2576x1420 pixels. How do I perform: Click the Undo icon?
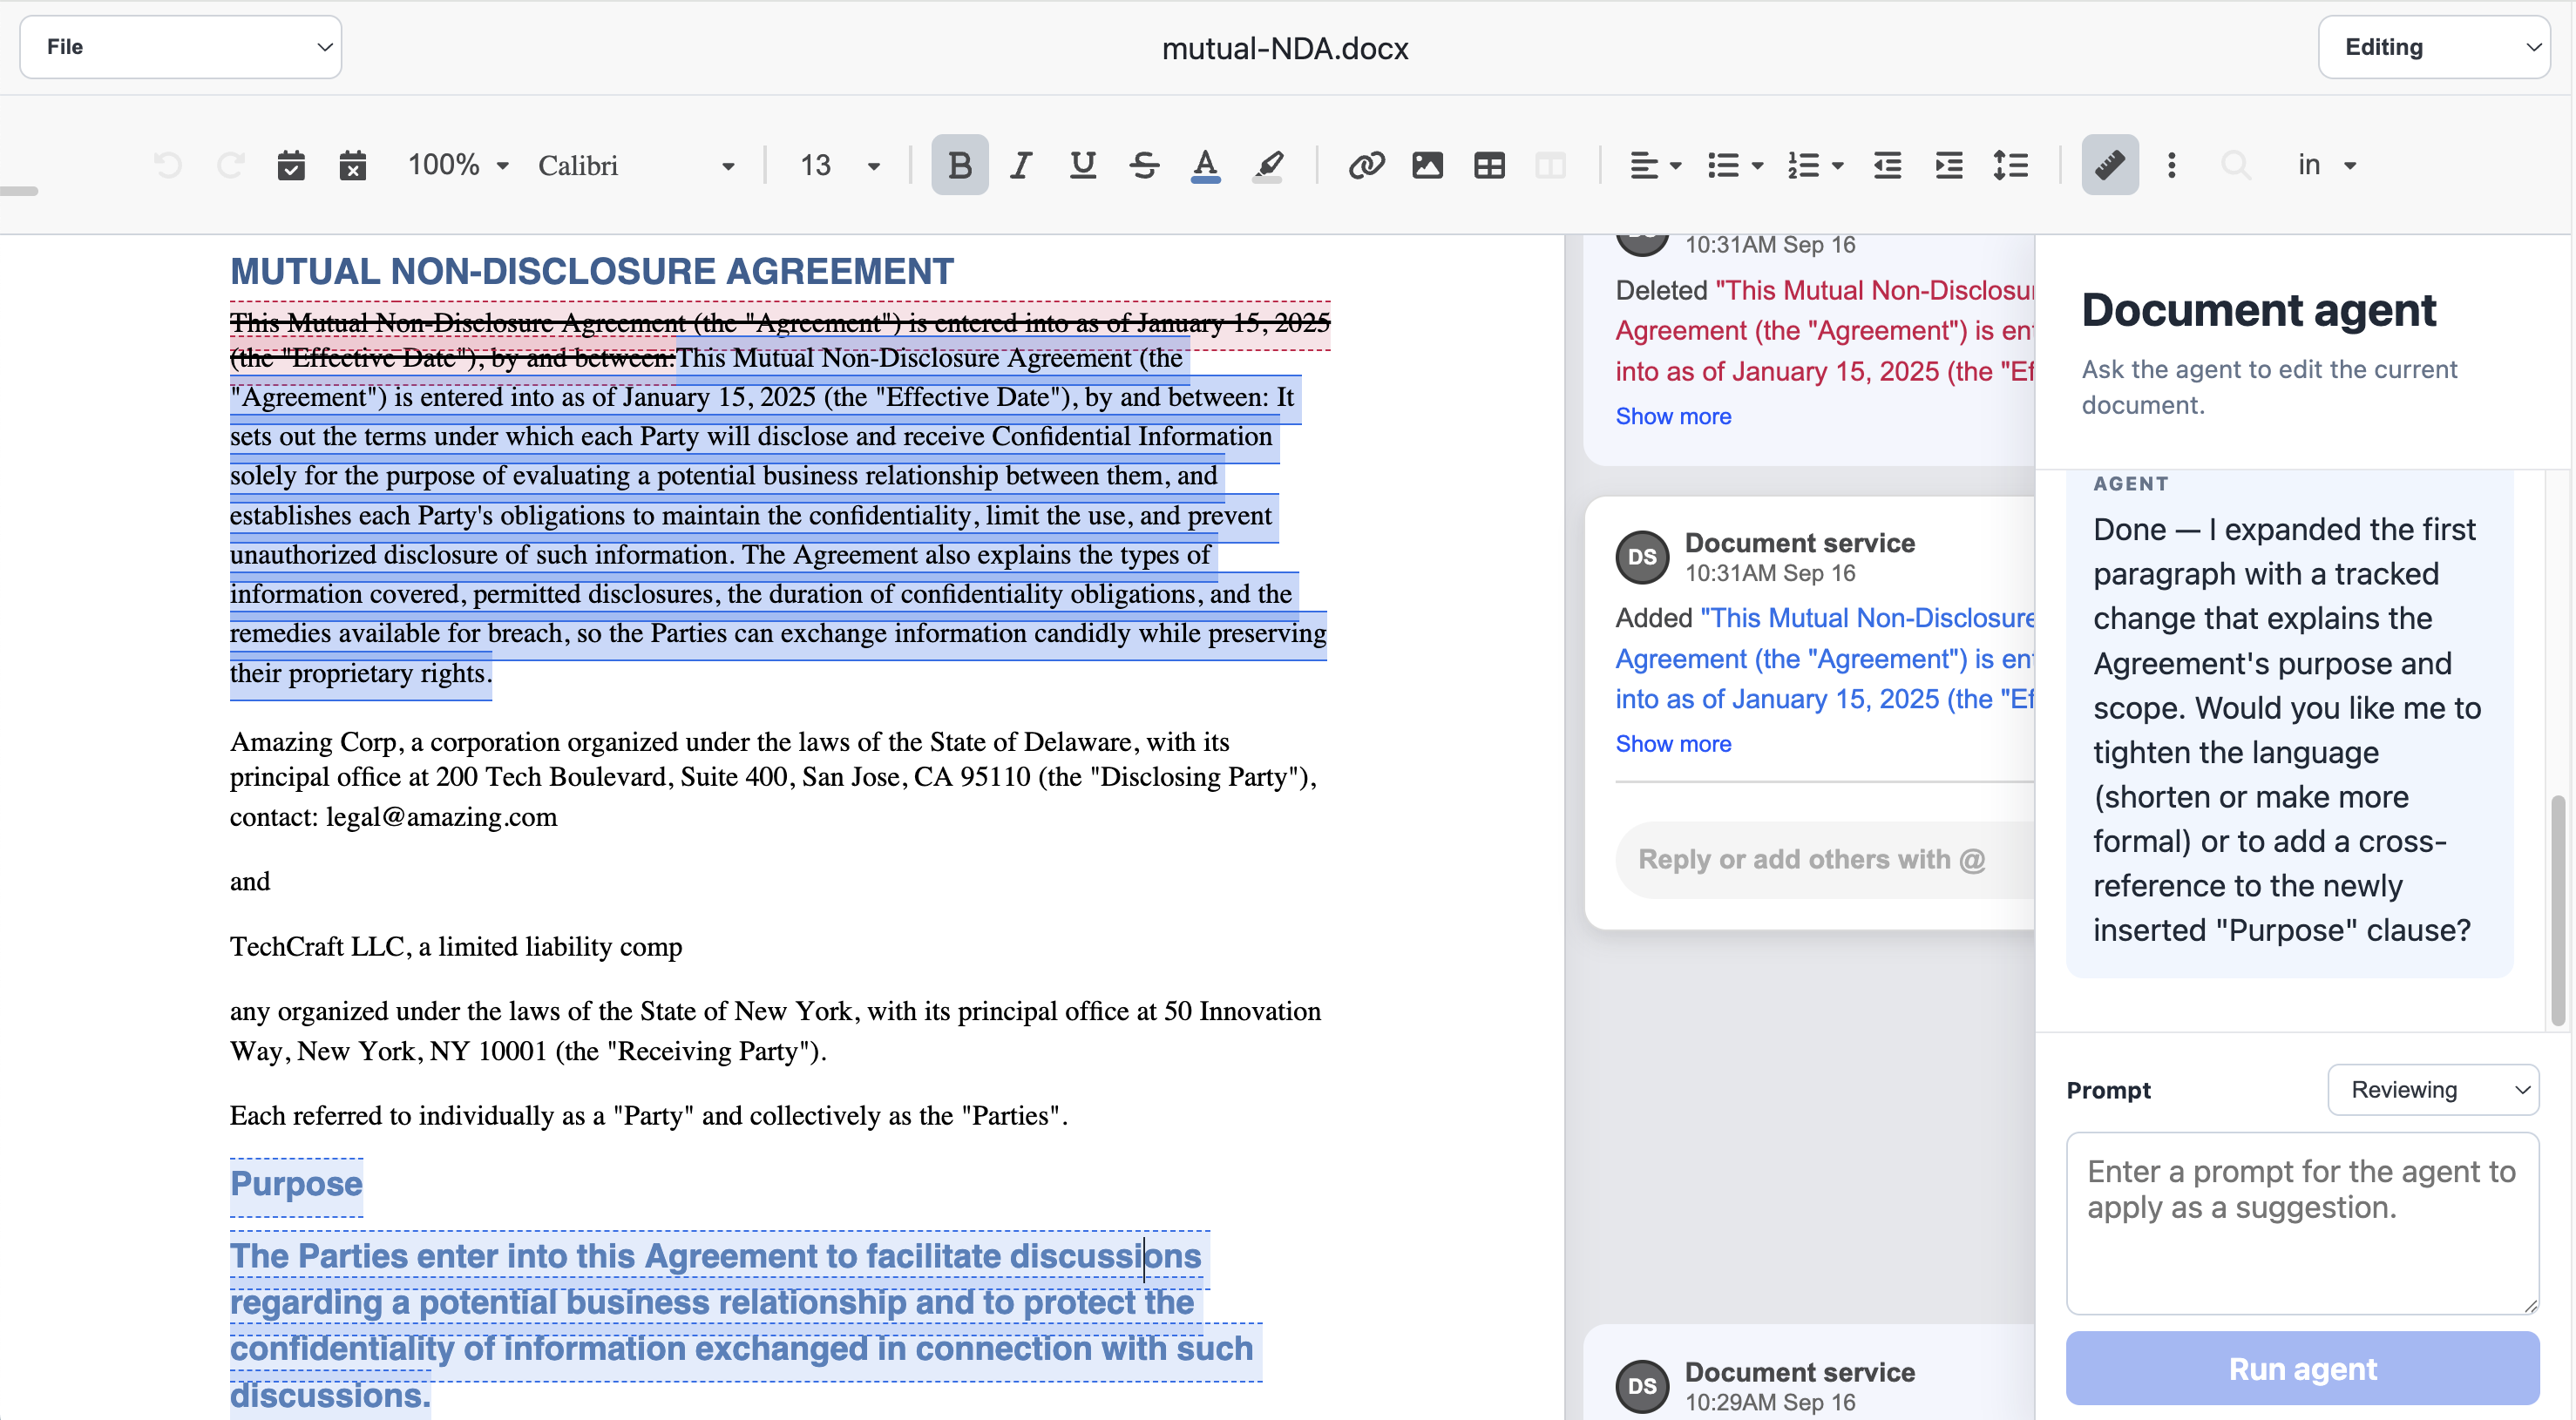[168, 165]
